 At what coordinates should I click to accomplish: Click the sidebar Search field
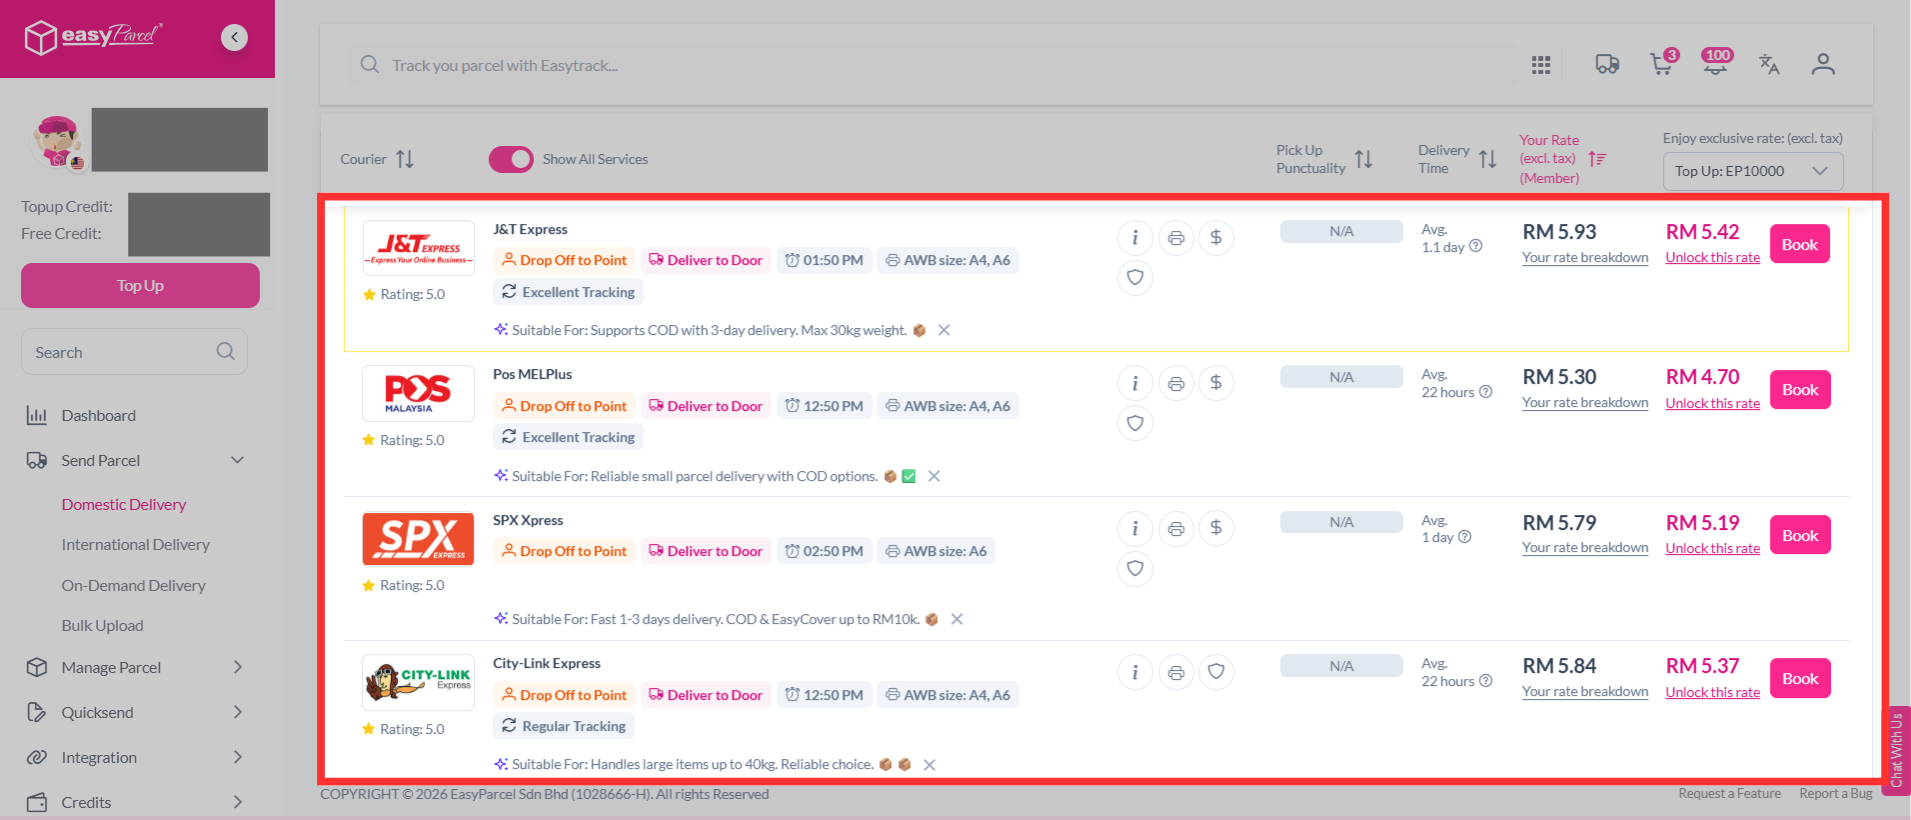(x=134, y=352)
